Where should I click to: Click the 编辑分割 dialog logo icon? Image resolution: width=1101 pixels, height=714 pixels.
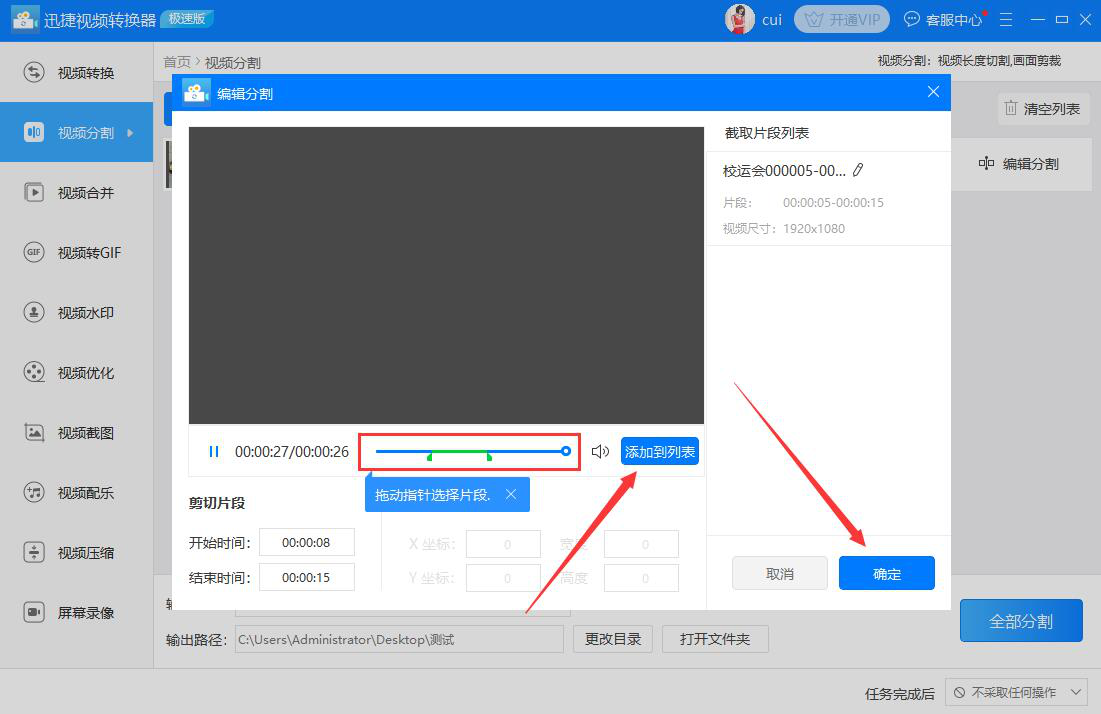point(196,93)
